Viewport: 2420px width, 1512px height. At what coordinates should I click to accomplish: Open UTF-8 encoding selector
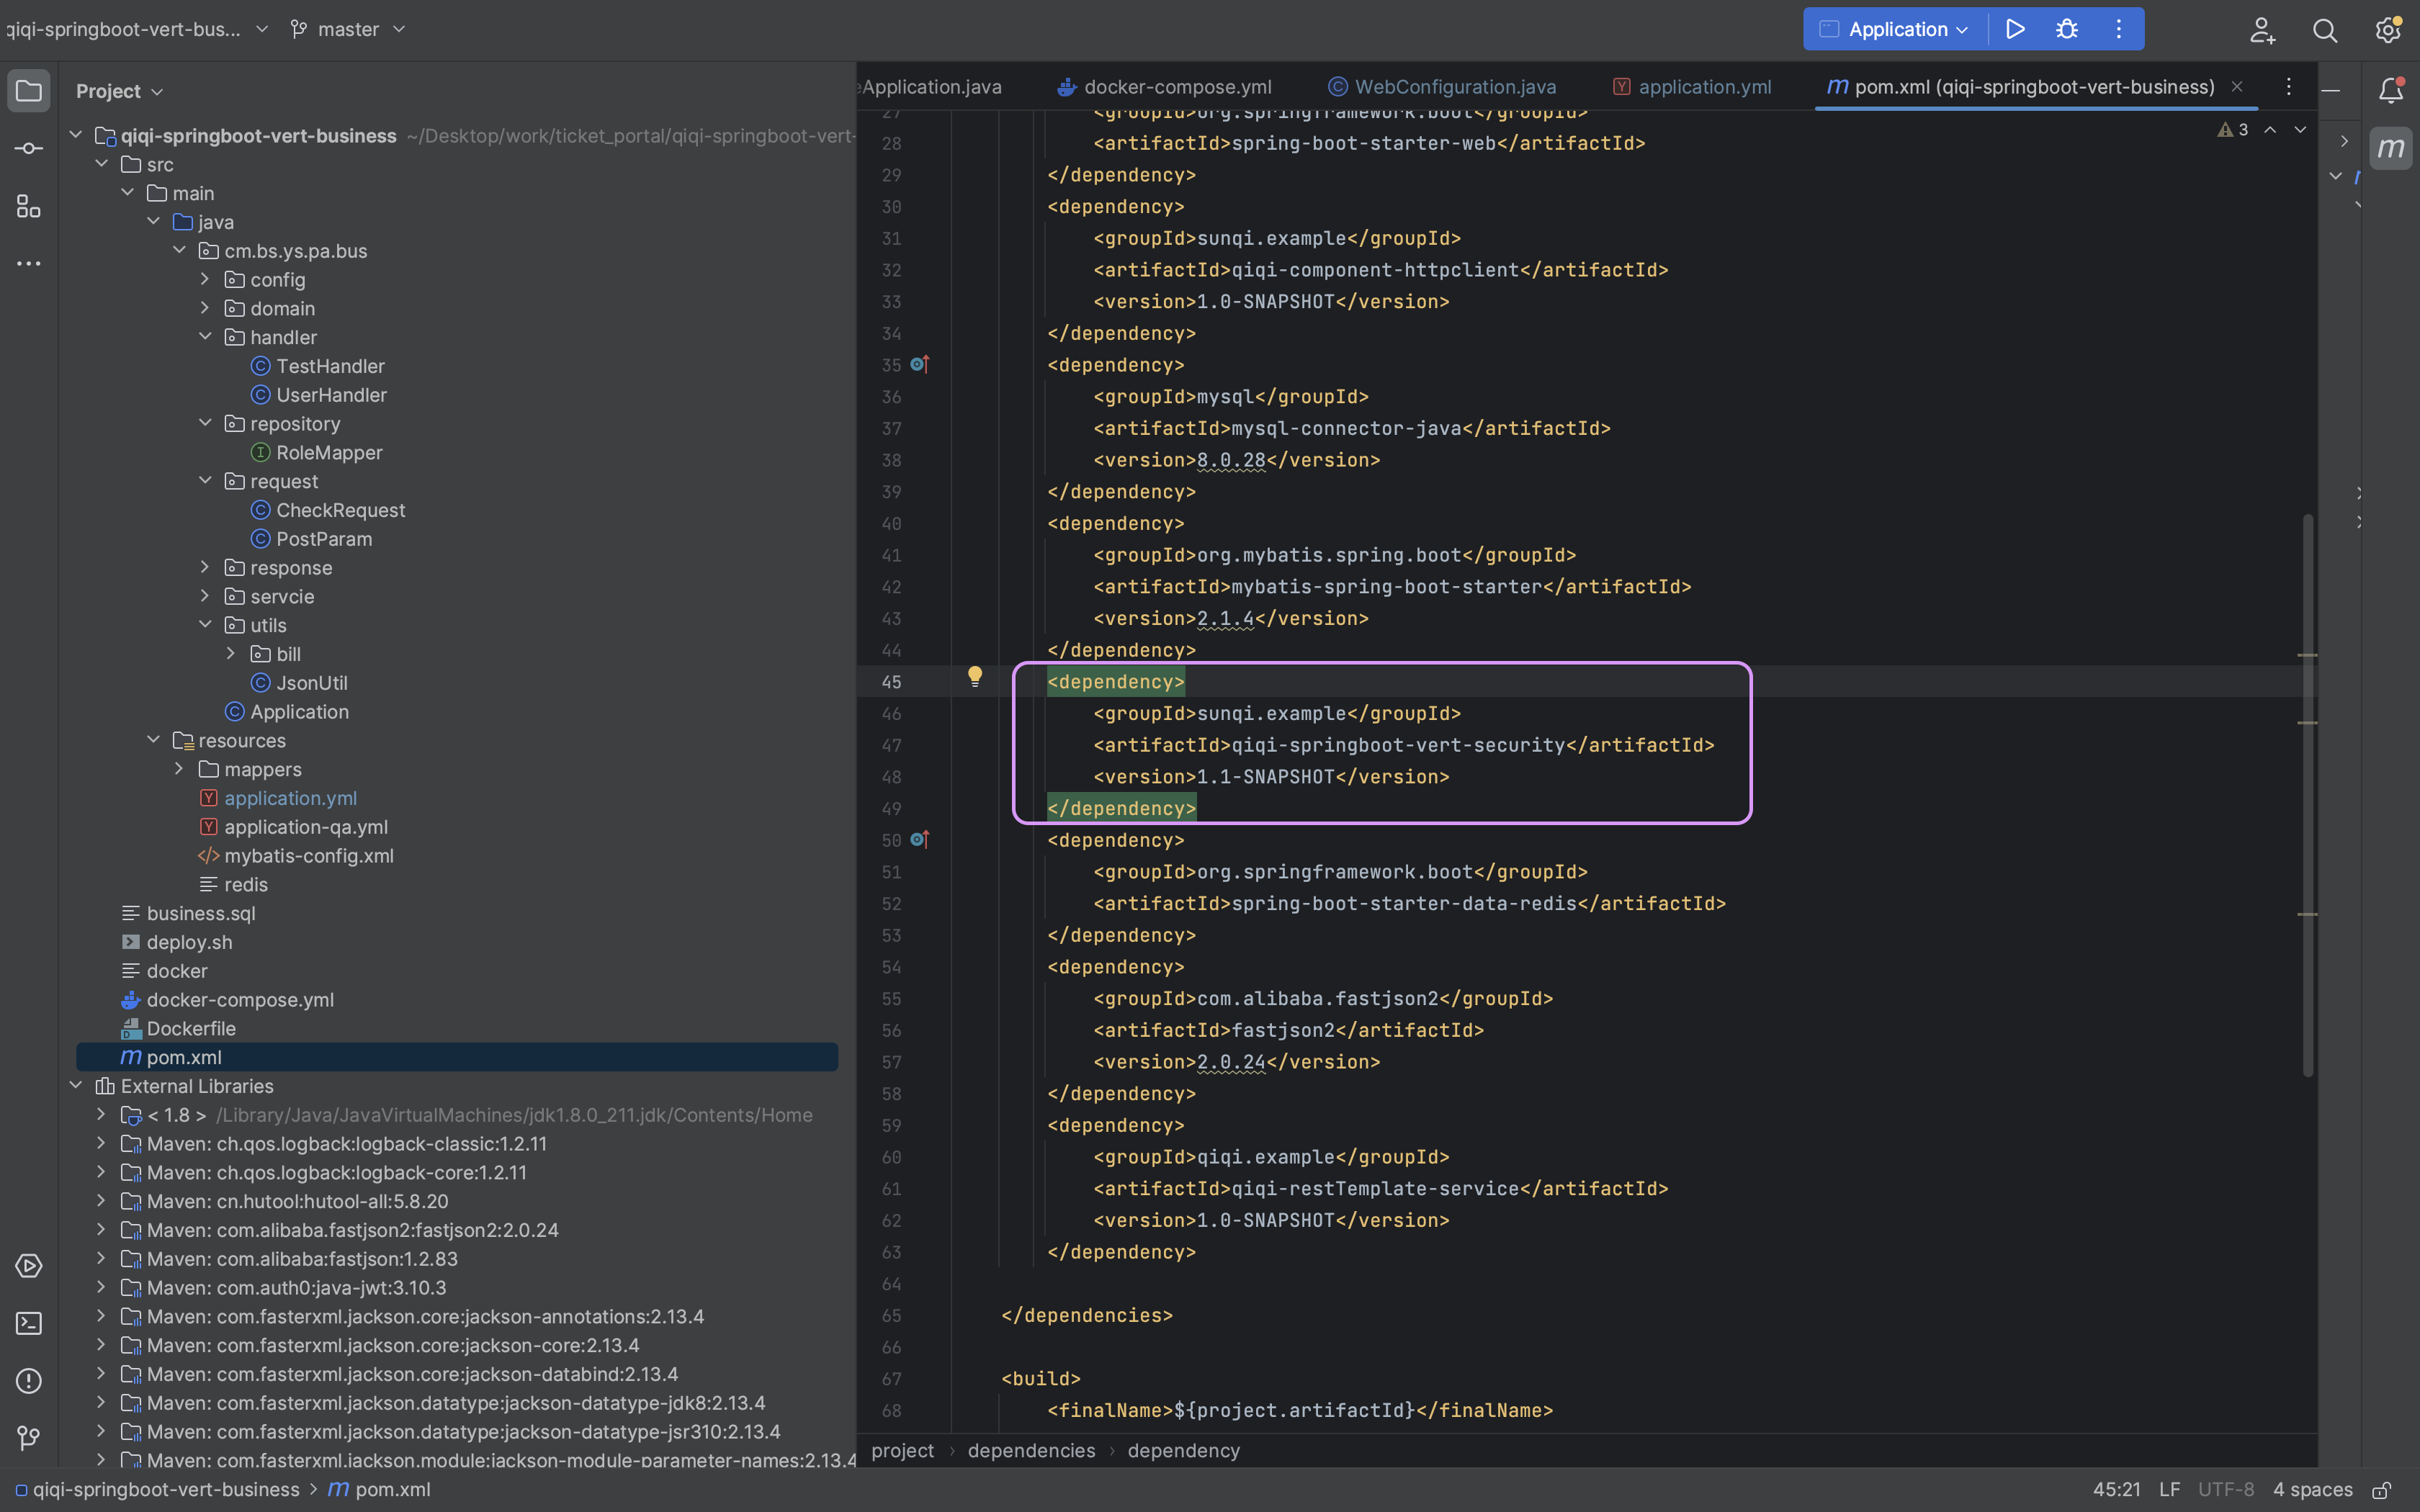pos(2226,1490)
